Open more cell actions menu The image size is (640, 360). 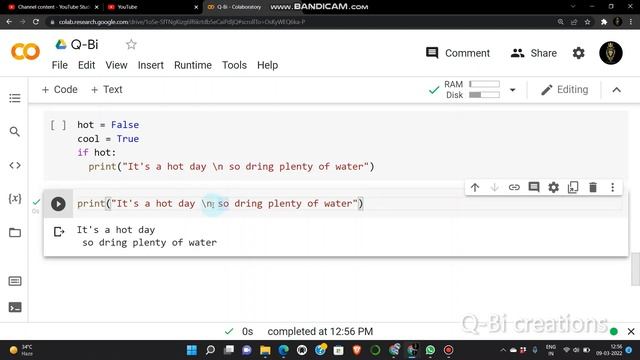pyautogui.click(x=612, y=188)
